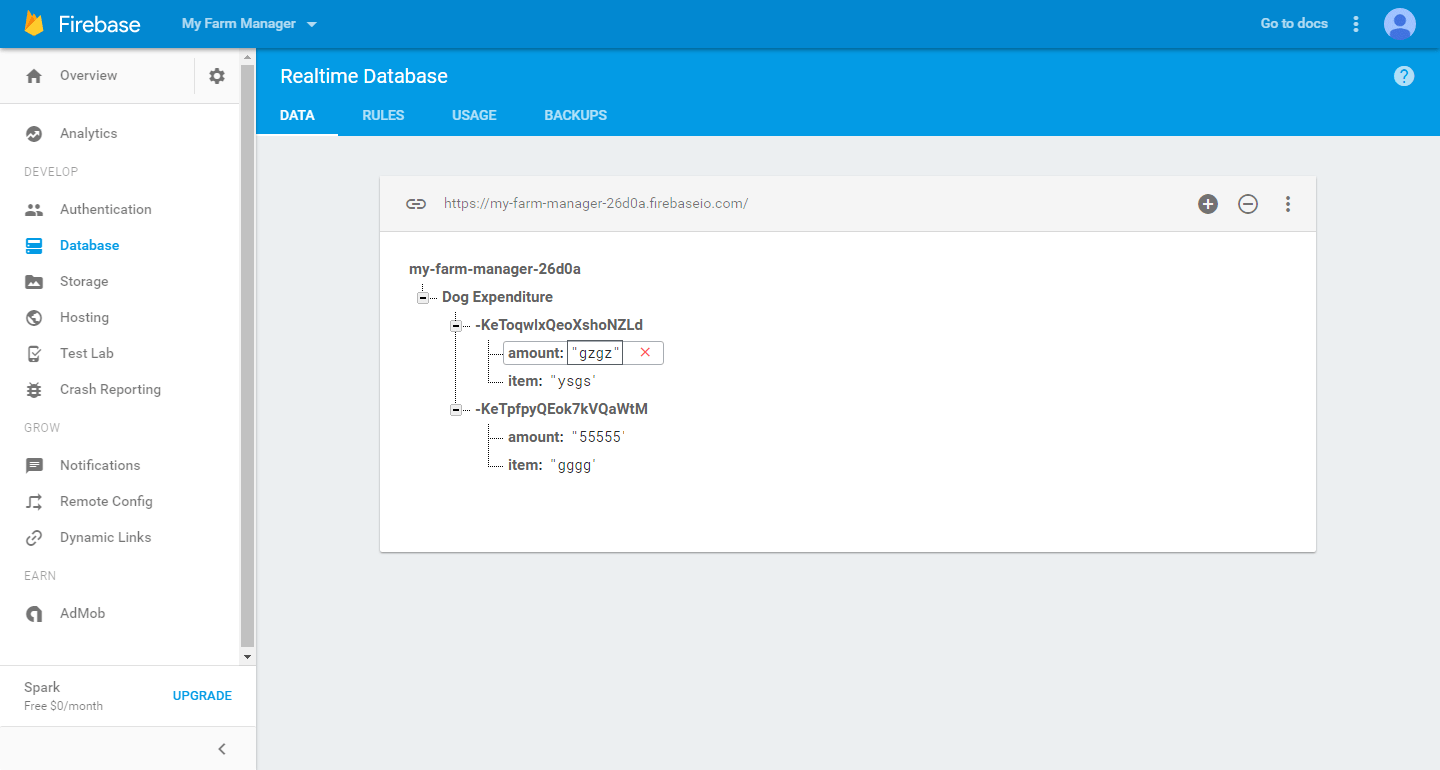Click the Test Lab icon
Viewport: 1440px width, 770px height.
34,354
